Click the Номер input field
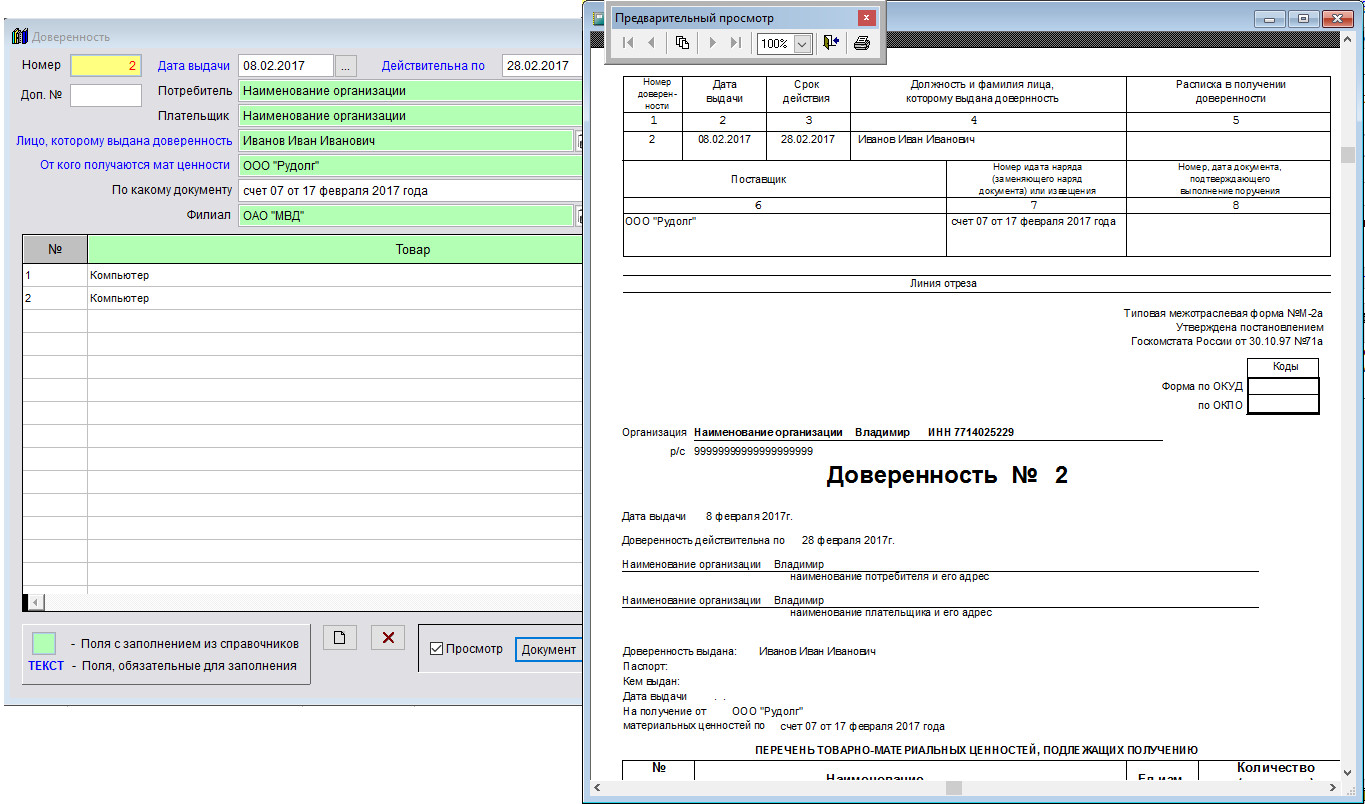This screenshot has height=804, width=1365. 105,66
